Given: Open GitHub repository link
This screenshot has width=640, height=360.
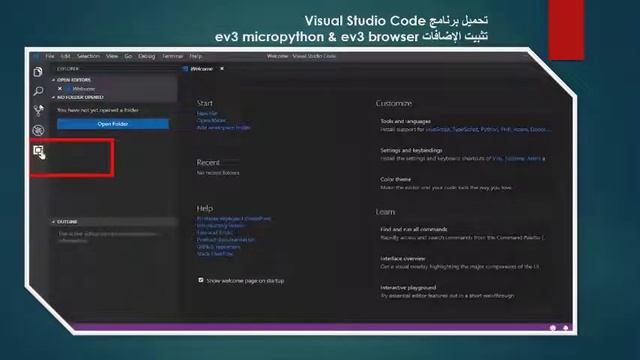Looking at the screenshot, I should point(218,247).
